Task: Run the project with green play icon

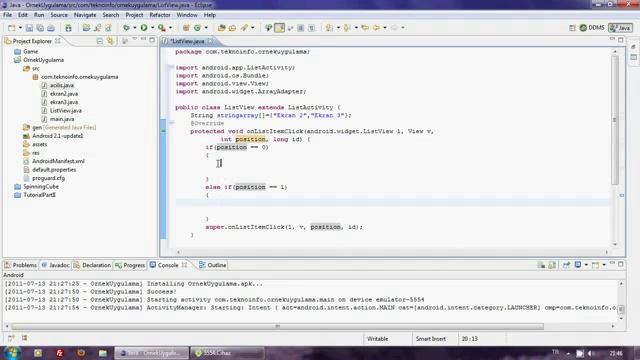Action: (144, 28)
